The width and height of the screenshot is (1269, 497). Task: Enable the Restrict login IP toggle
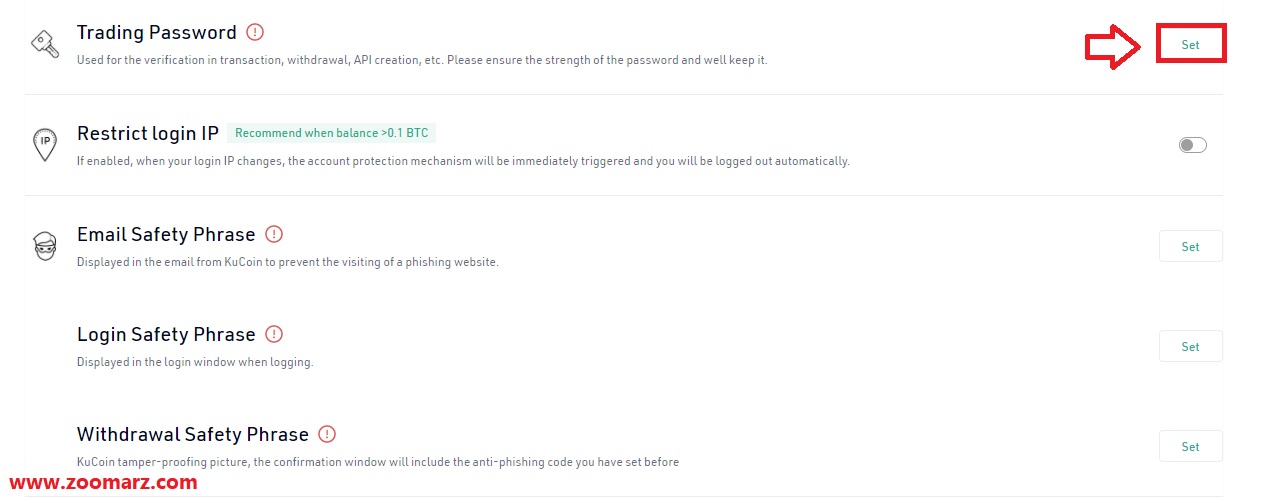1192,145
